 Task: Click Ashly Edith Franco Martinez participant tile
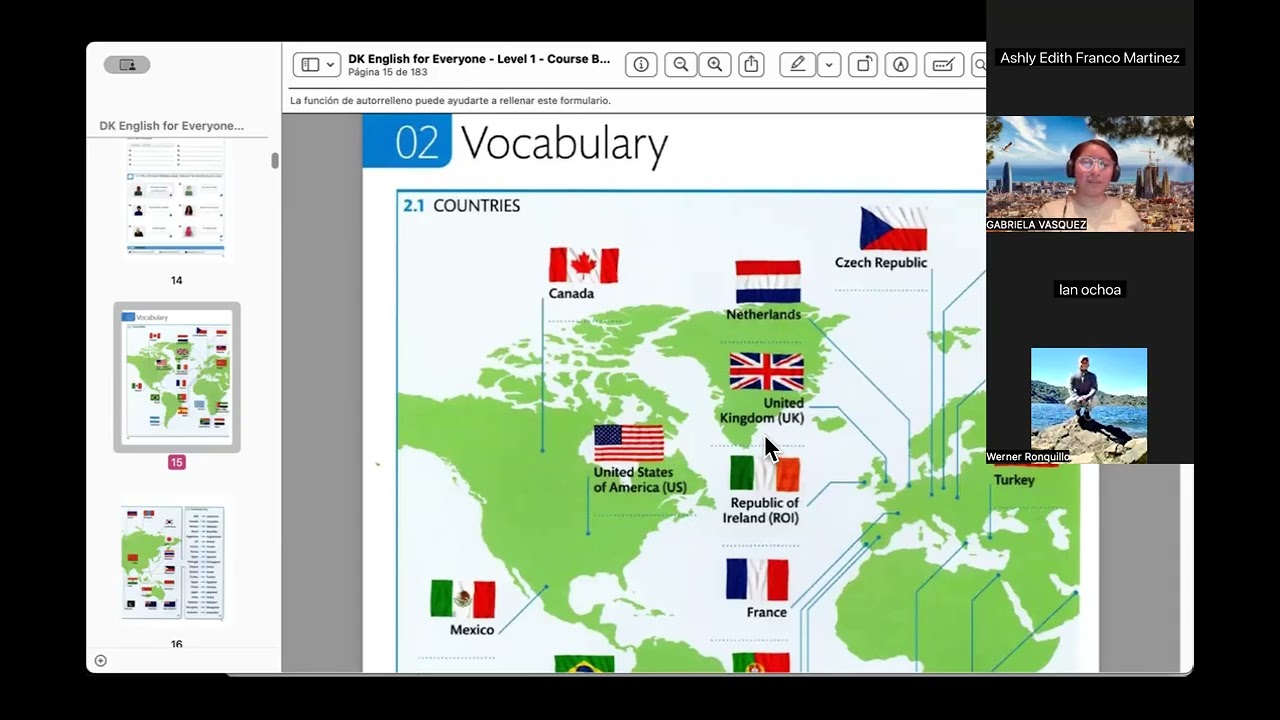click(1090, 58)
